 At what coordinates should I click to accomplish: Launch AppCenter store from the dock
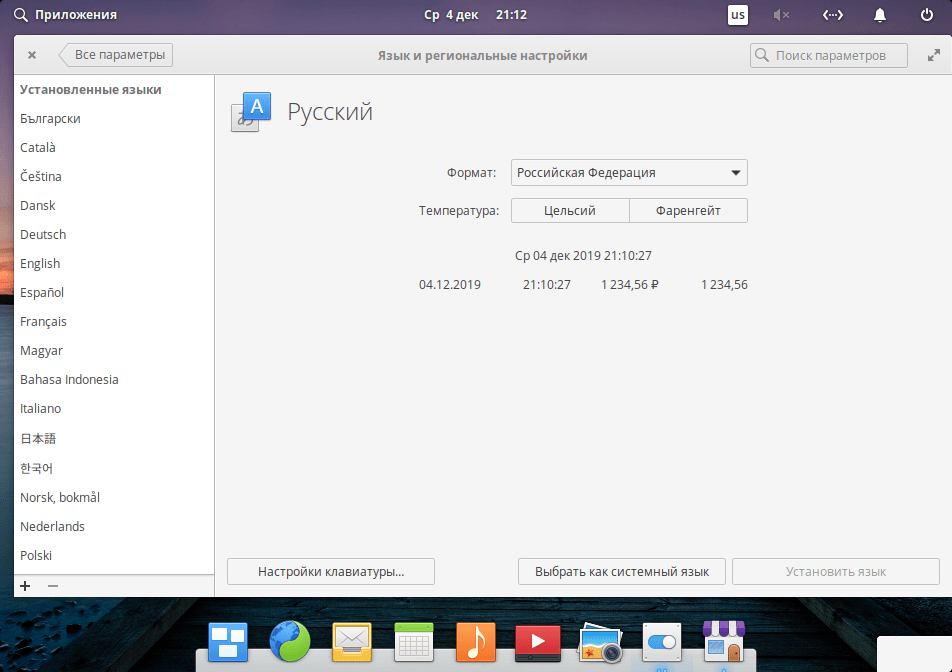[722, 642]
